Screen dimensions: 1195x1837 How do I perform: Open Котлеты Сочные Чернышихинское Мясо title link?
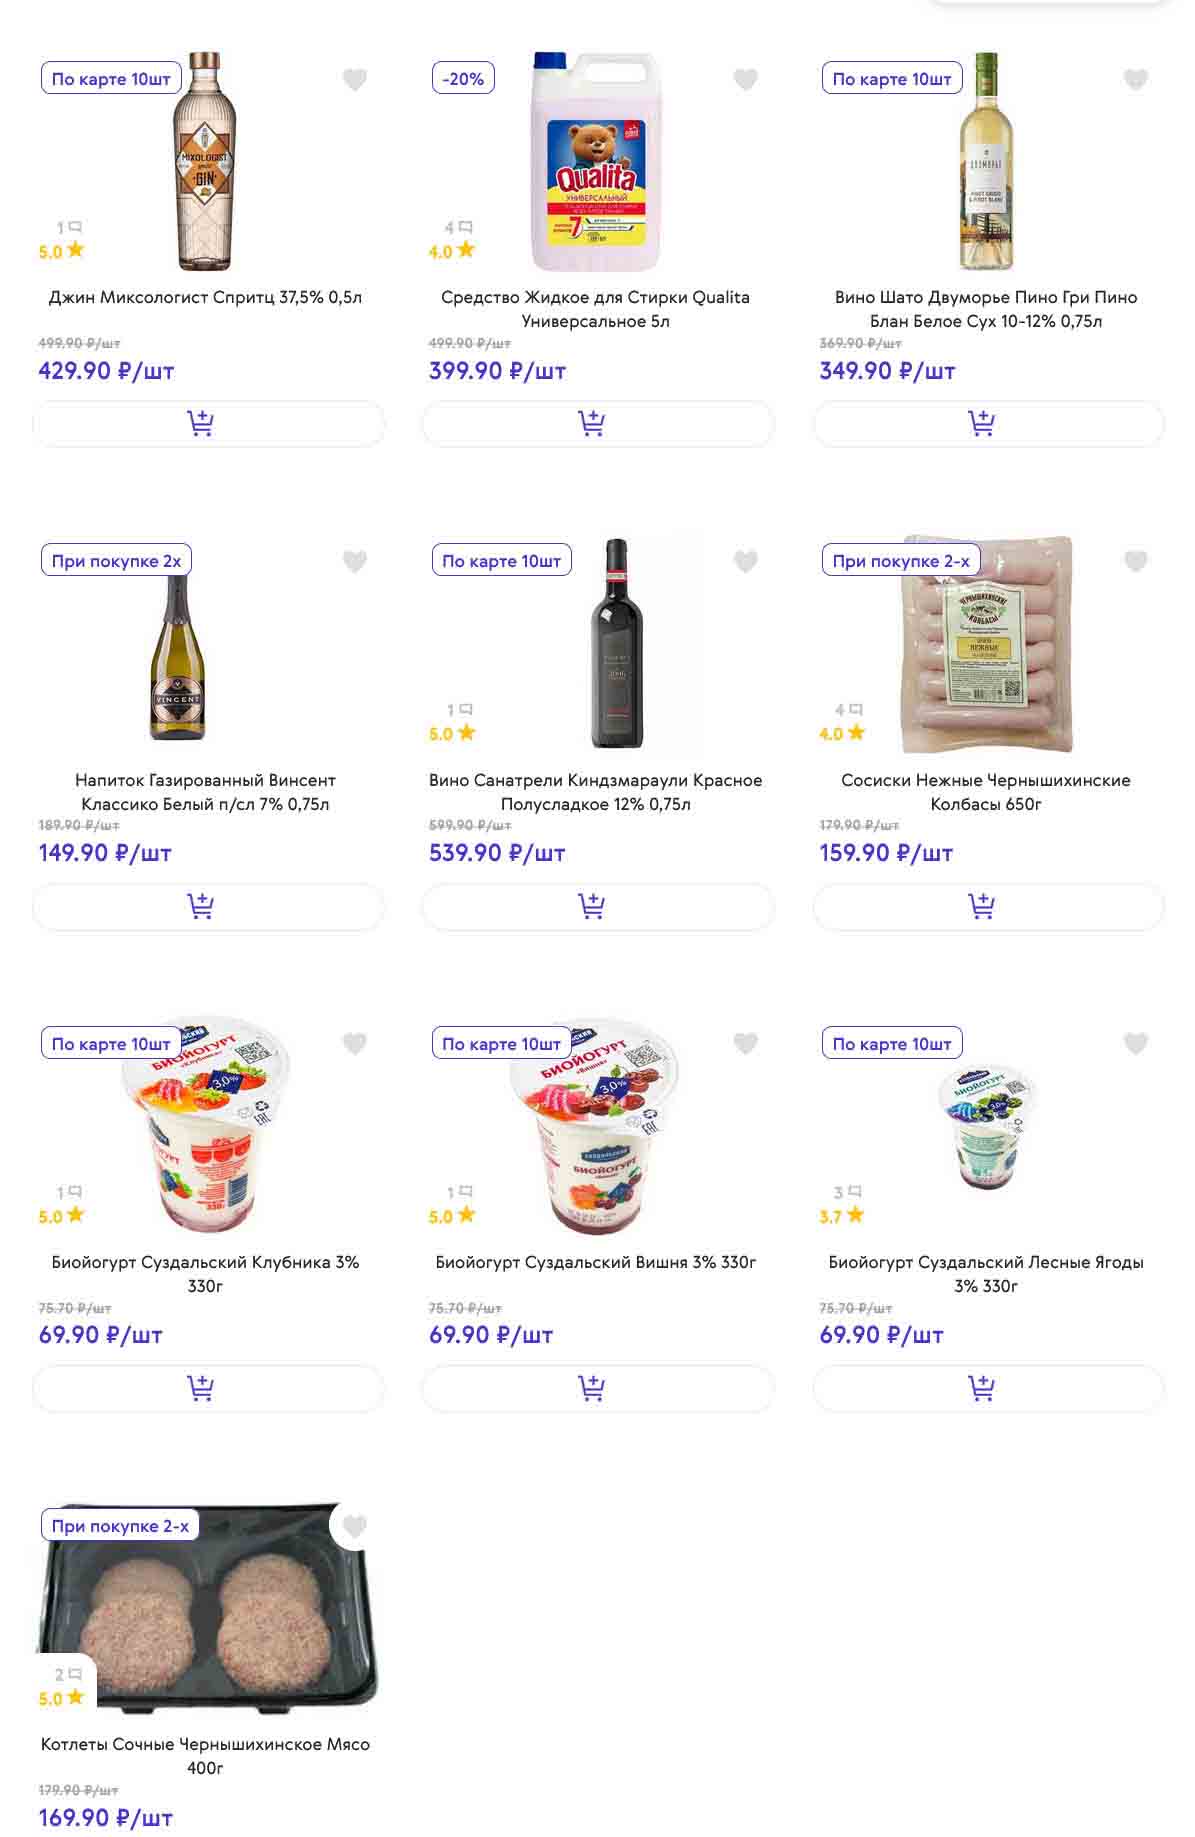click(x=205, y=1756)
